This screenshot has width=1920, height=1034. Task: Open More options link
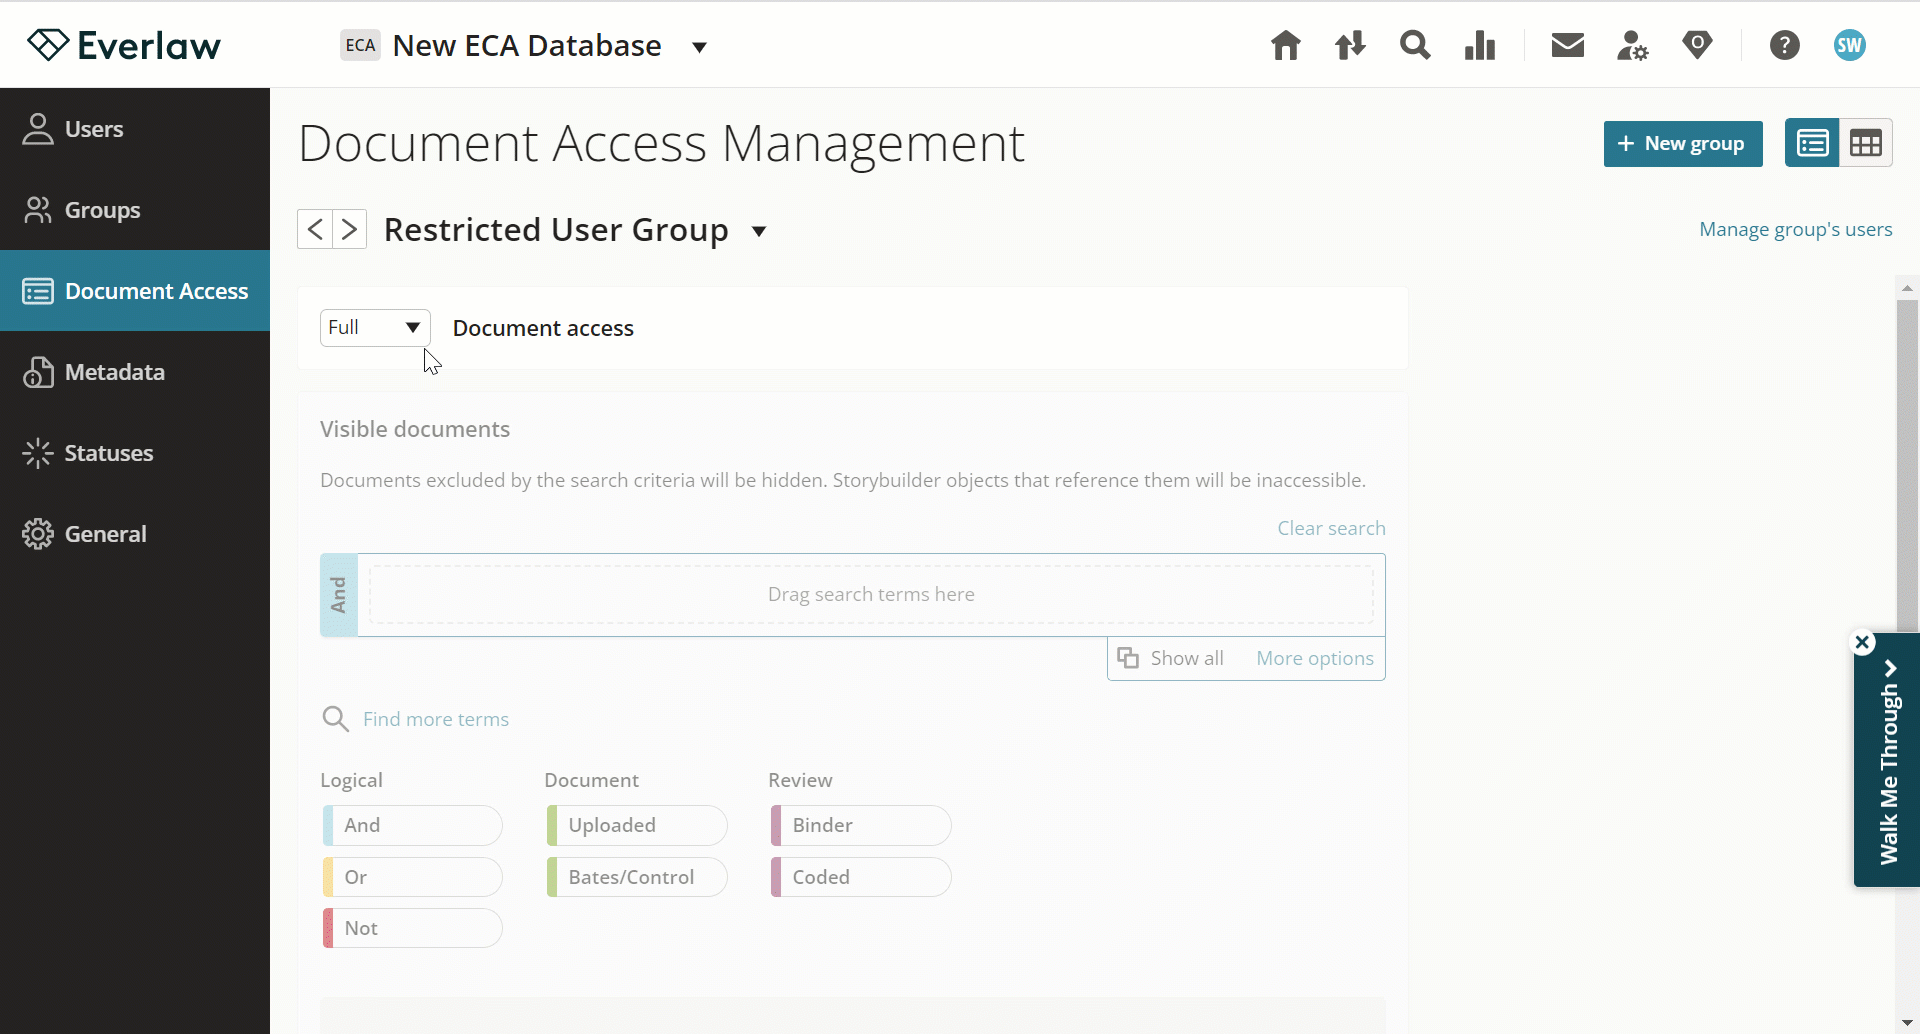pyautogui.click(x=1315, y=658)
